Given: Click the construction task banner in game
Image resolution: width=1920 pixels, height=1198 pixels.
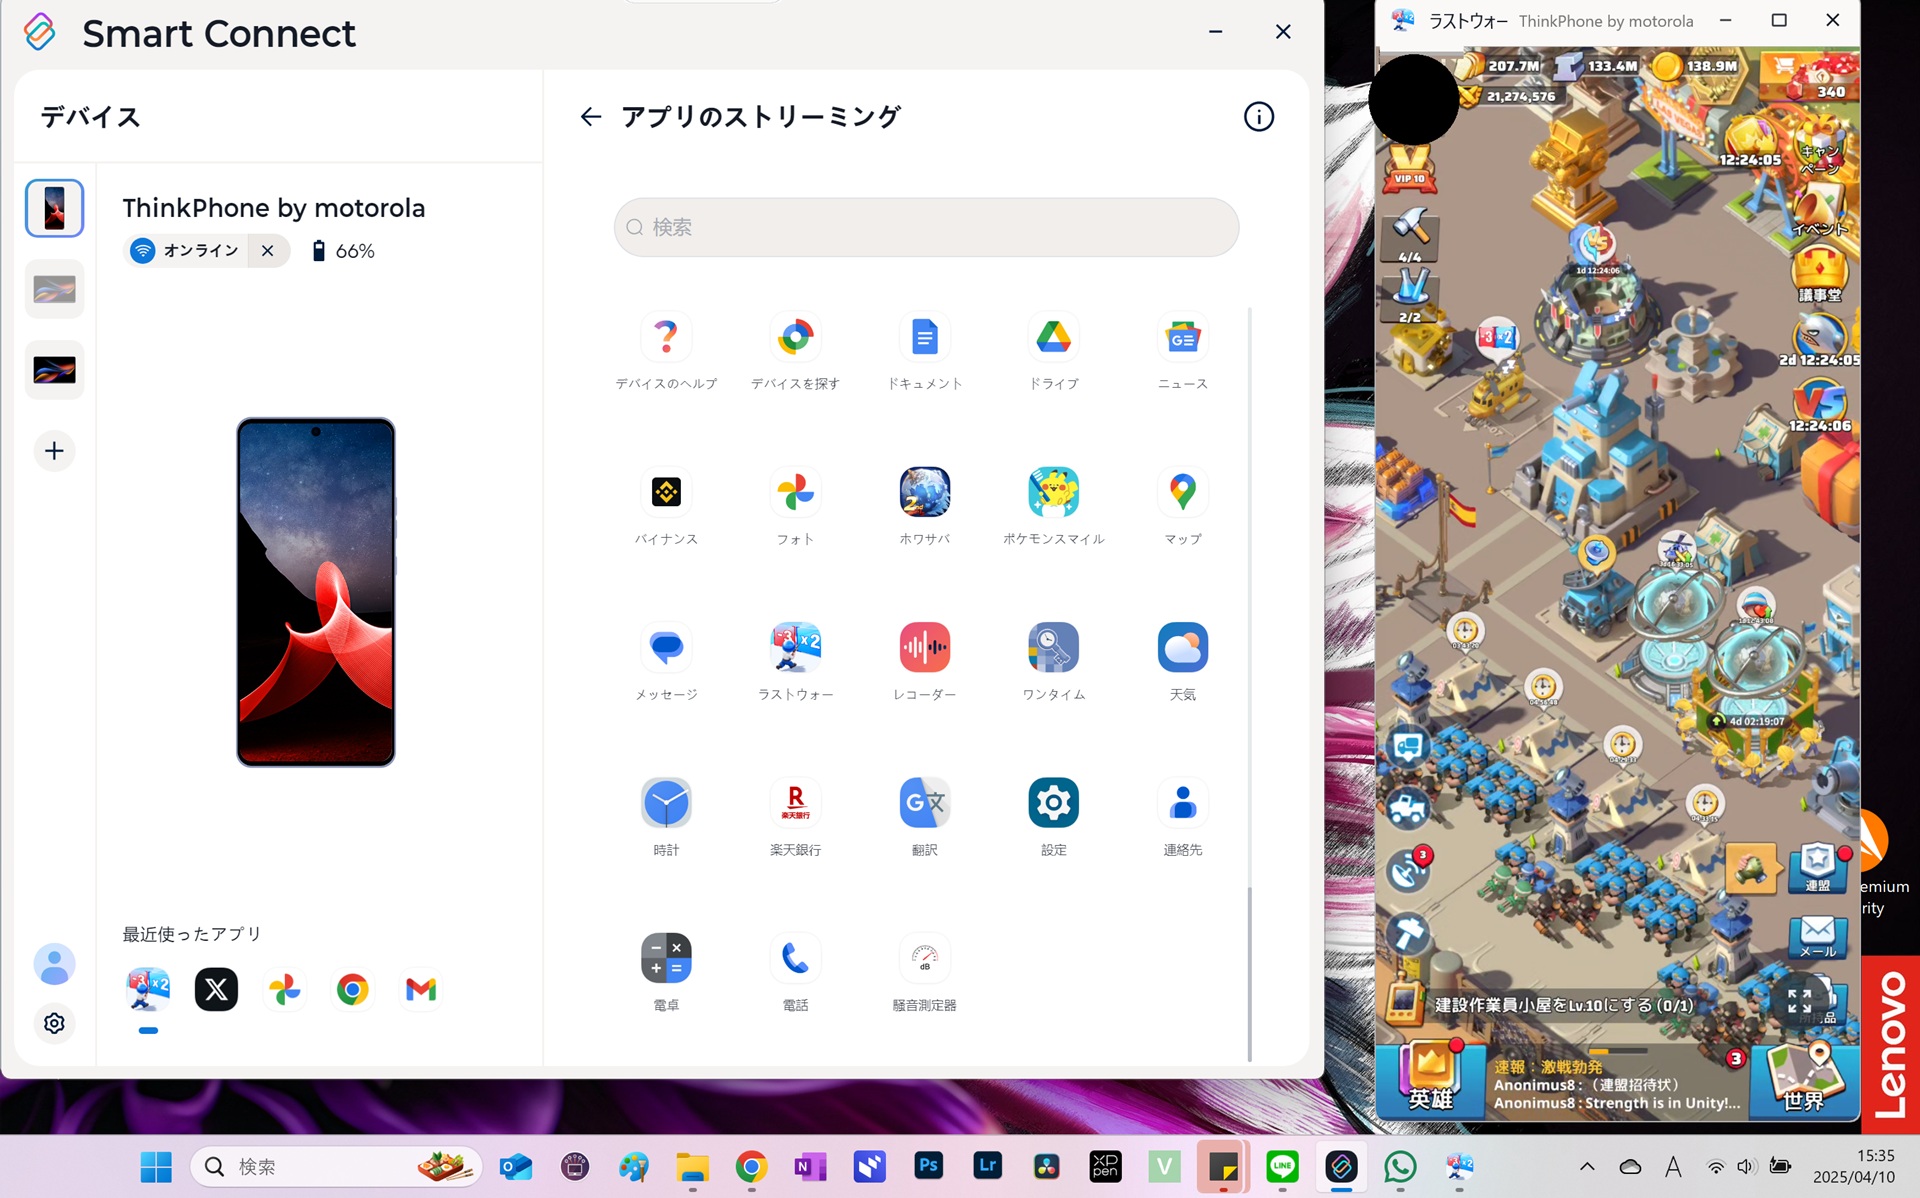Looking at the screenshot, I should pos(1565,1005).
